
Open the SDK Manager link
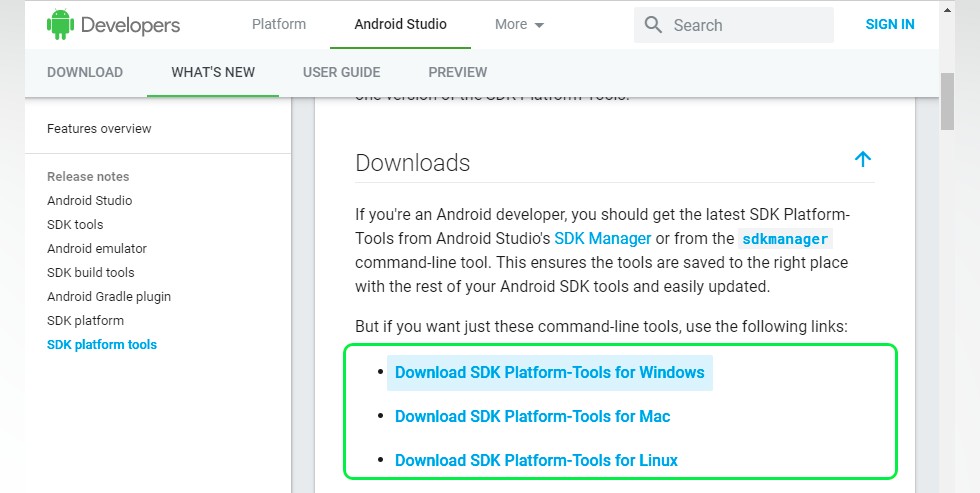602,238
